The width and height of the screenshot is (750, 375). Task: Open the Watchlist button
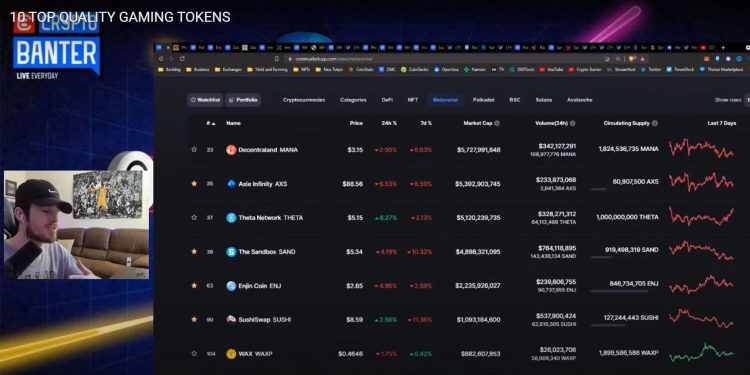[x=205, y=100]
